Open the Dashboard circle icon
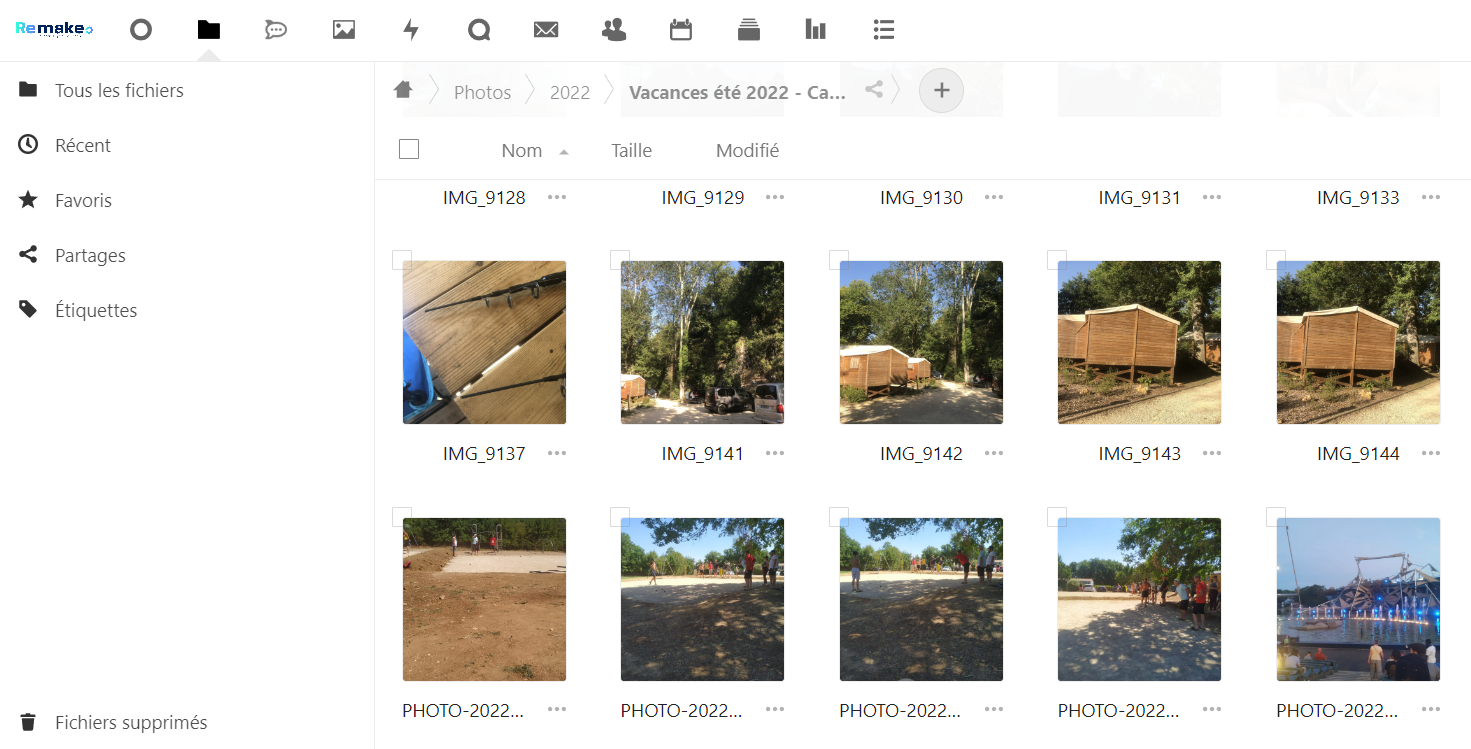 (x=141, y=30)
